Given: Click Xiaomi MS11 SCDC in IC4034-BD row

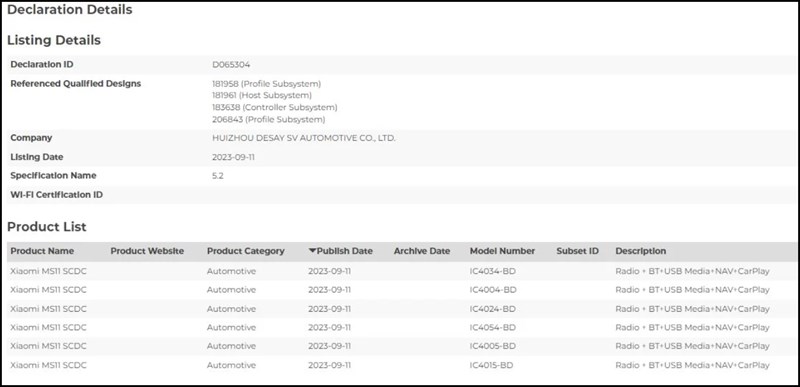Looking at the screenshot, I should pyautogui.click(x=48, y=271).
